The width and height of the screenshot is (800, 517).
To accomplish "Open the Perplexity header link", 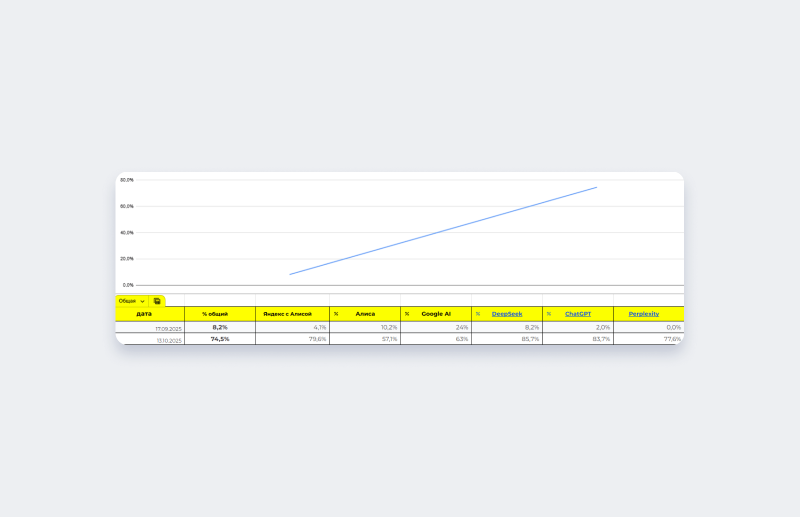I will 644,314.
